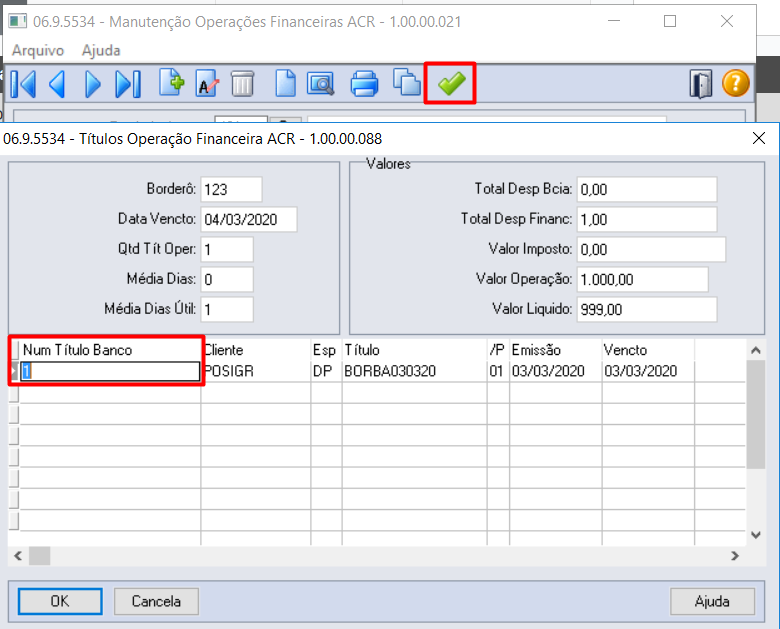
Task: Open the Ajuda menu
Action: (x=101, y=50)
